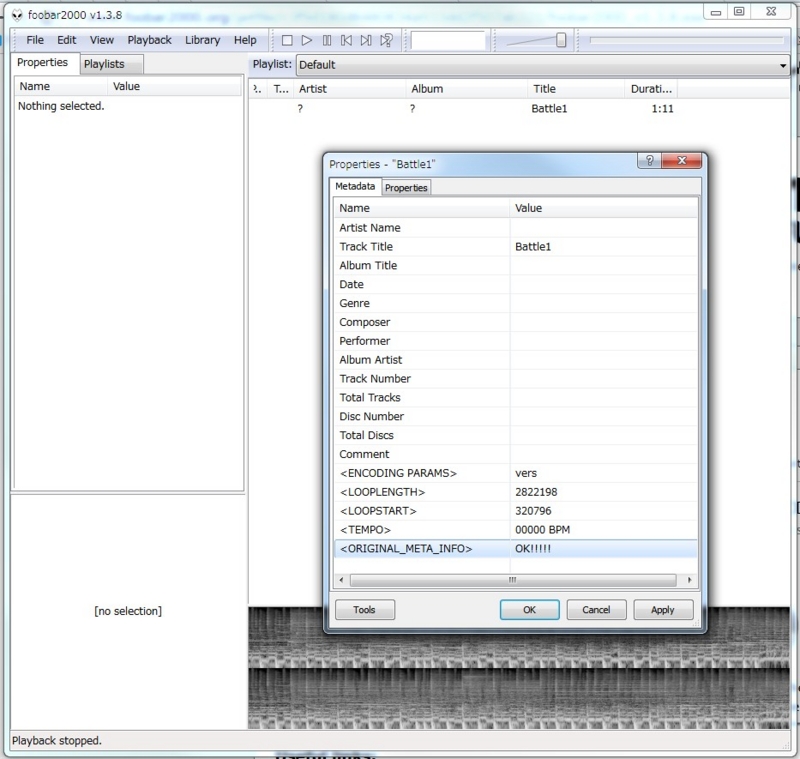Click the TEMPO value 00000 BPM
The image size is (800, 759).
(x=542, y=530)
